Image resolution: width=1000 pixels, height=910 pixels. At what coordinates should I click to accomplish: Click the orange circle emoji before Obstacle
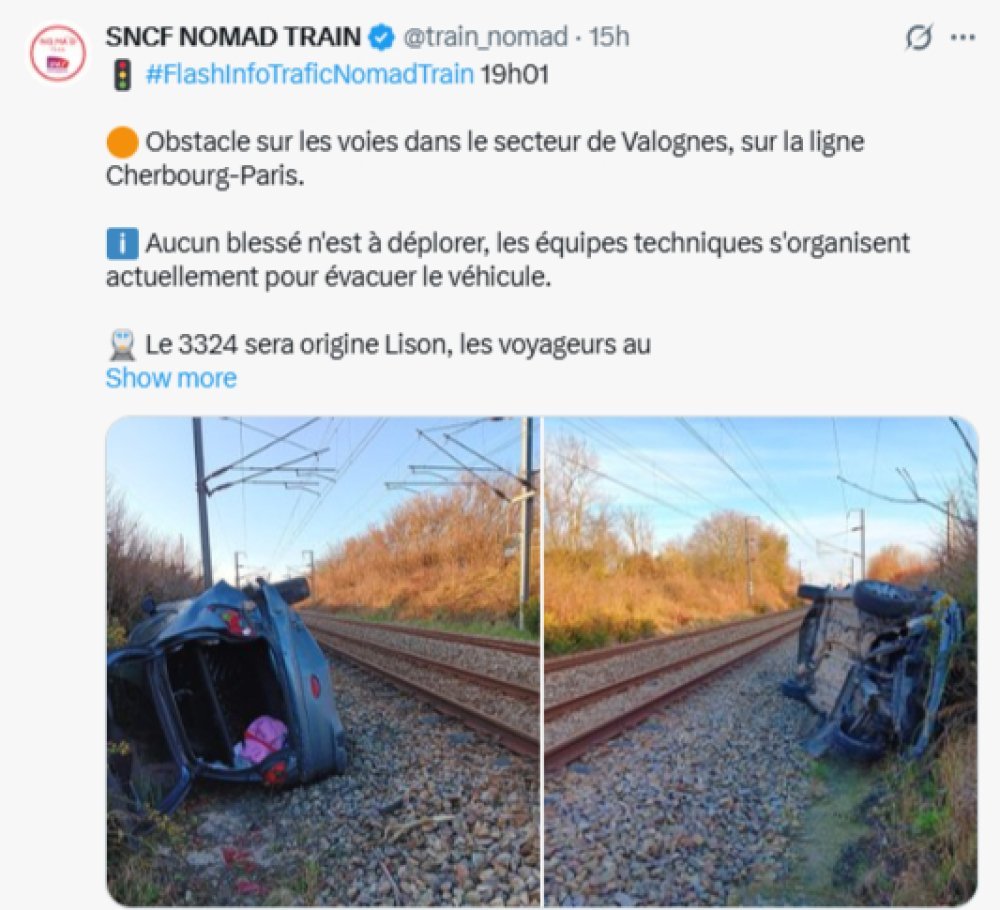tap(122, 142)
